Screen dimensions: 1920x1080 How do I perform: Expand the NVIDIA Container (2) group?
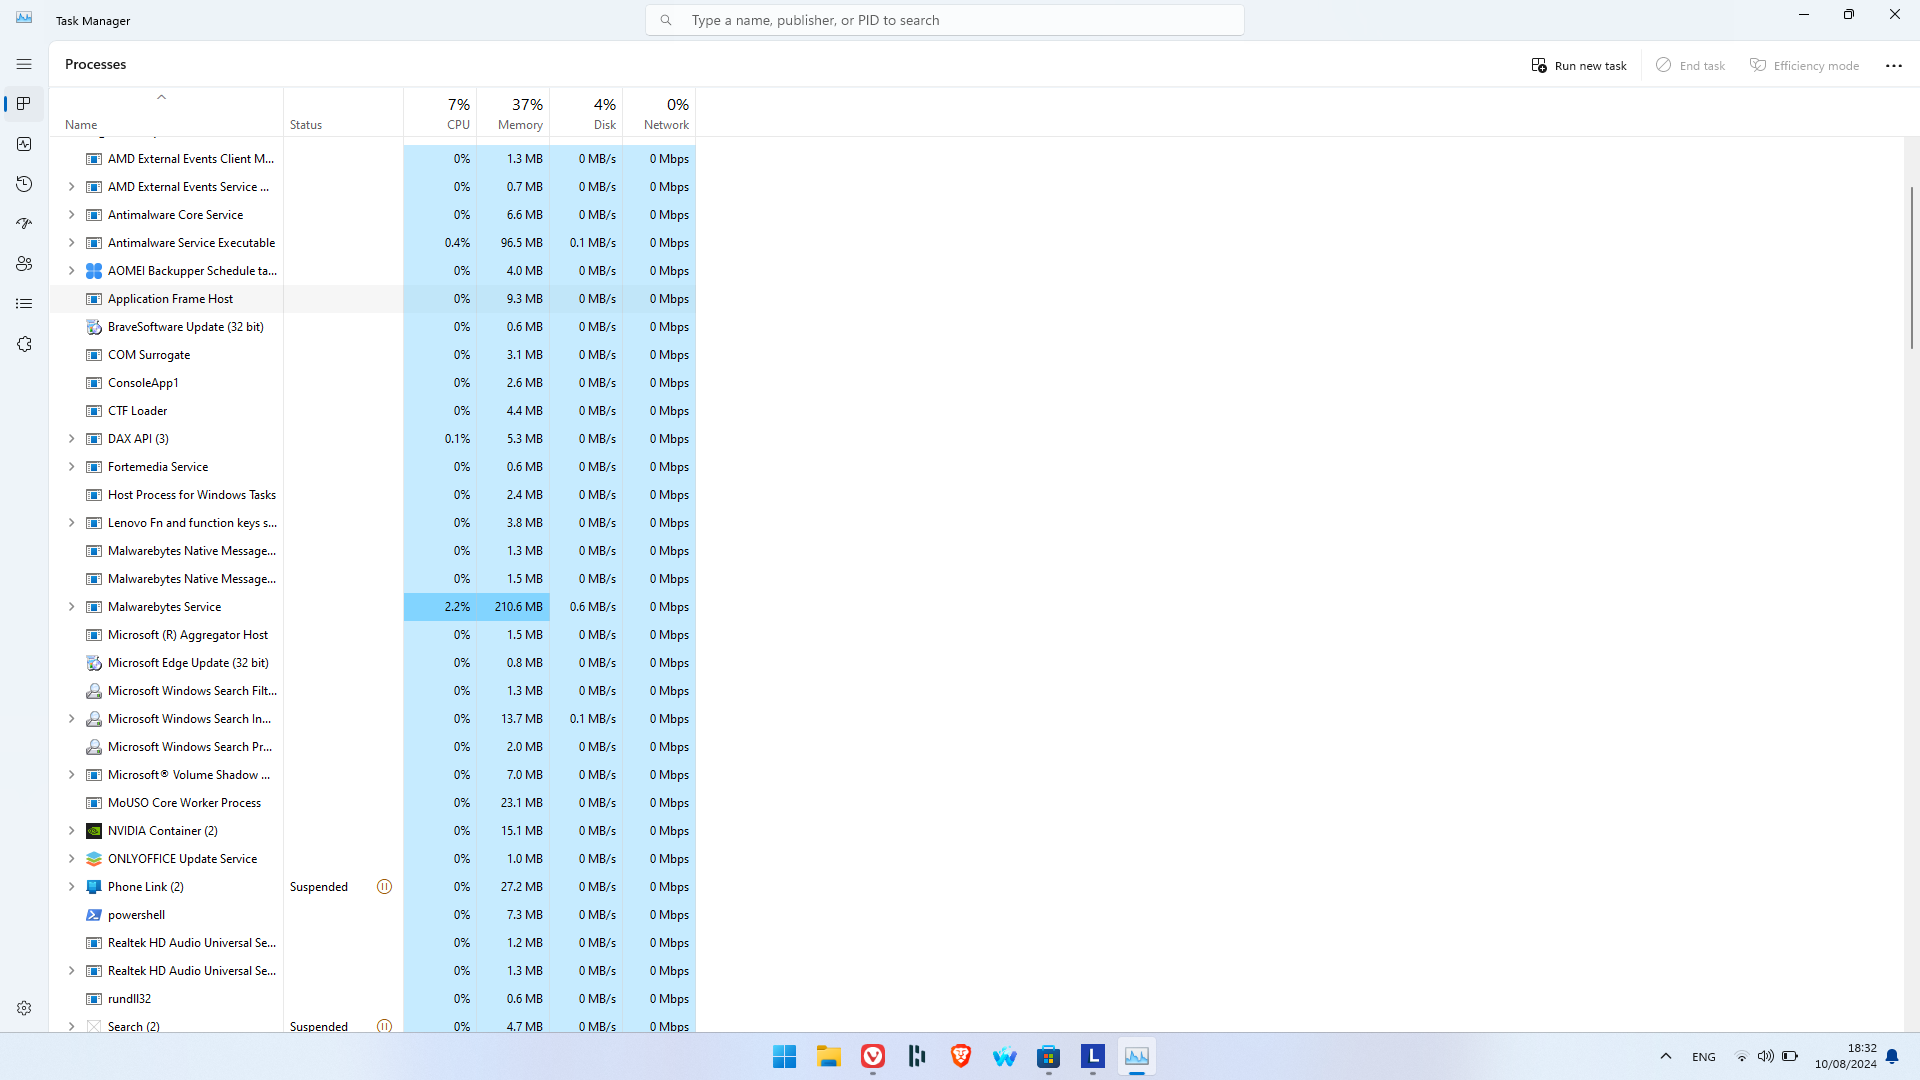[71, 831]
